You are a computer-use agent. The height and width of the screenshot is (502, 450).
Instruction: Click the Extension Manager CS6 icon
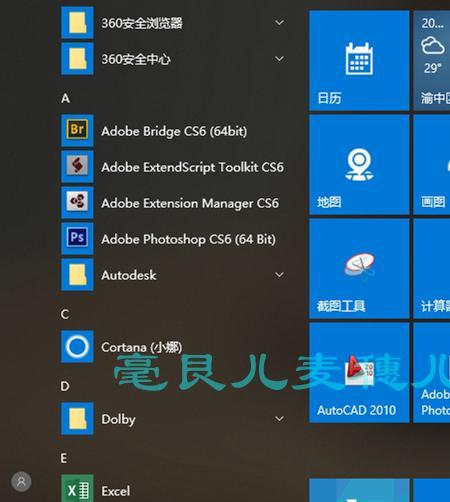pos(77,202)
